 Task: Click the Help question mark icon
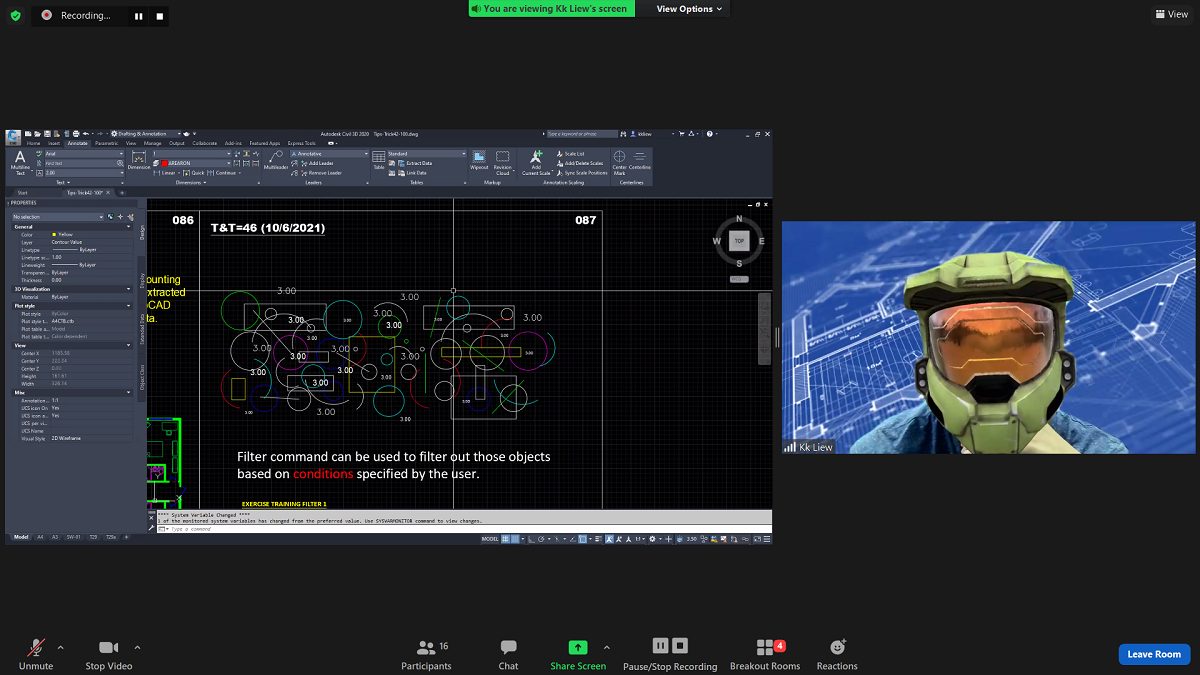(x=709, y=134)
